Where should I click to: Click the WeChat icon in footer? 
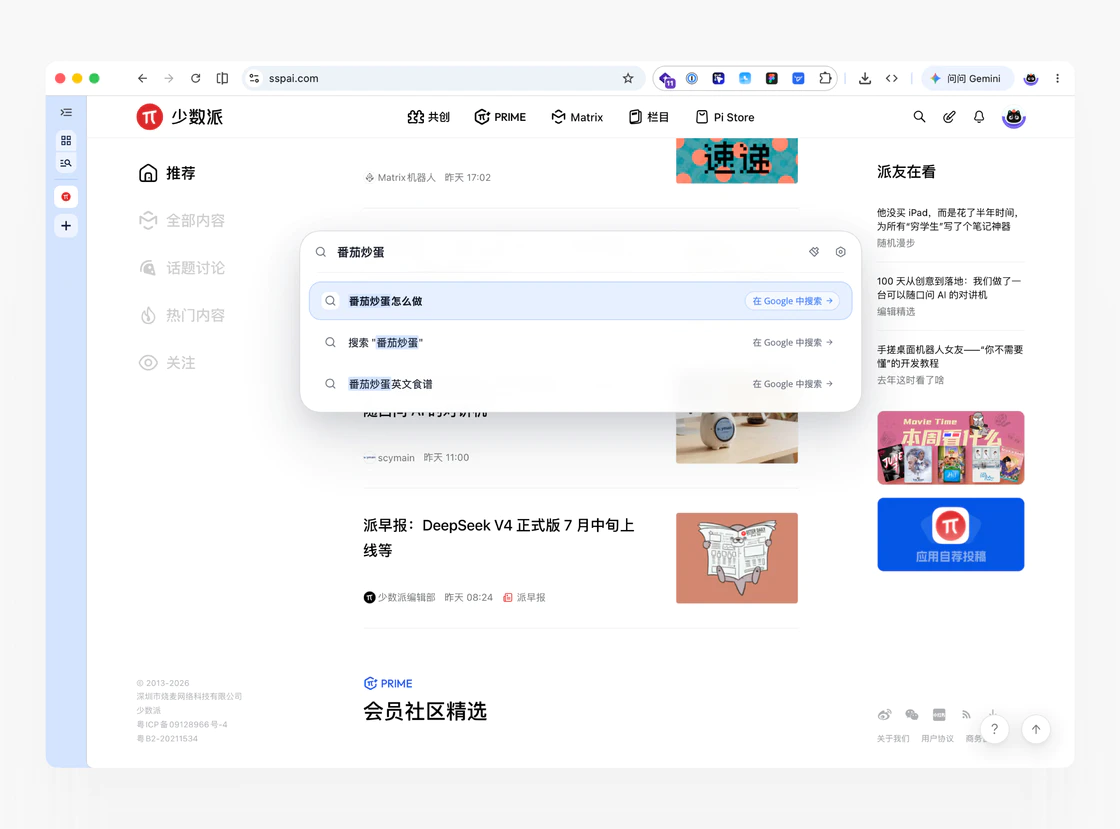(911, 715)
